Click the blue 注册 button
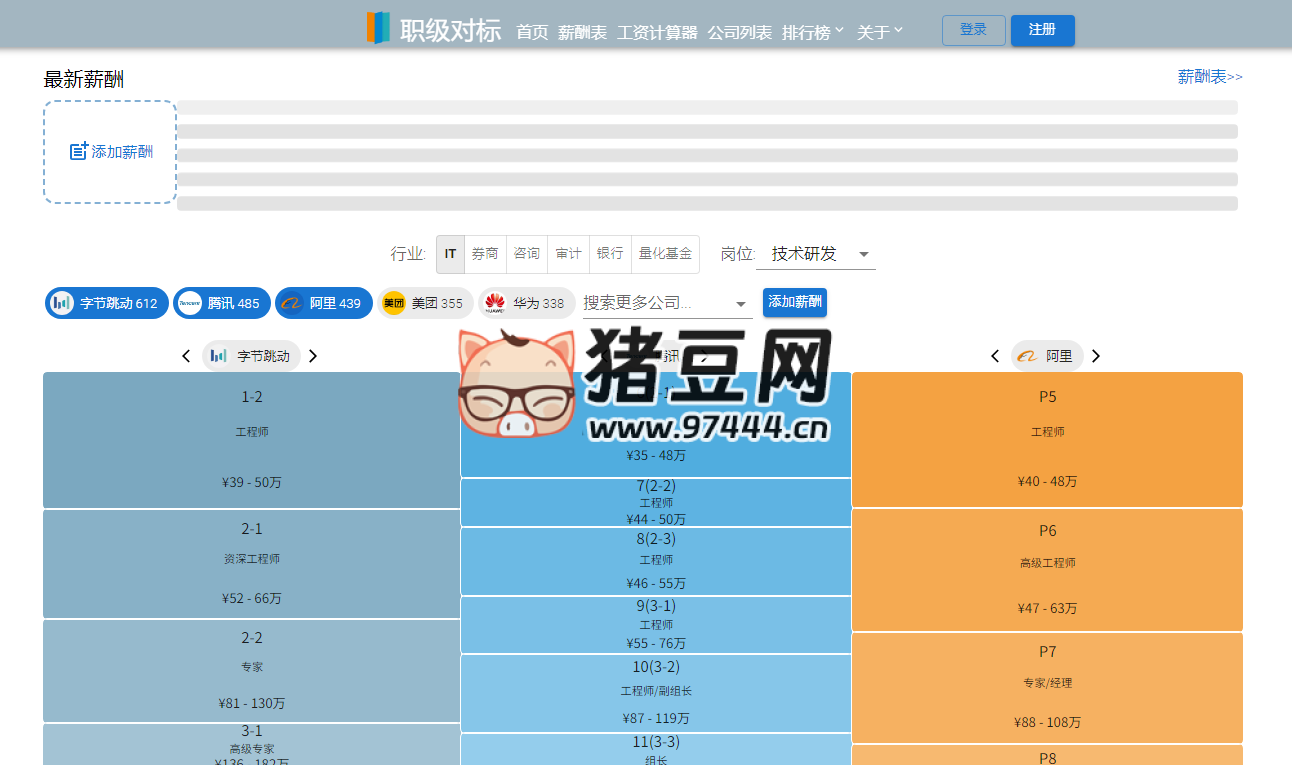This screenshot has height=765, width=1292. coord(1042,30)
